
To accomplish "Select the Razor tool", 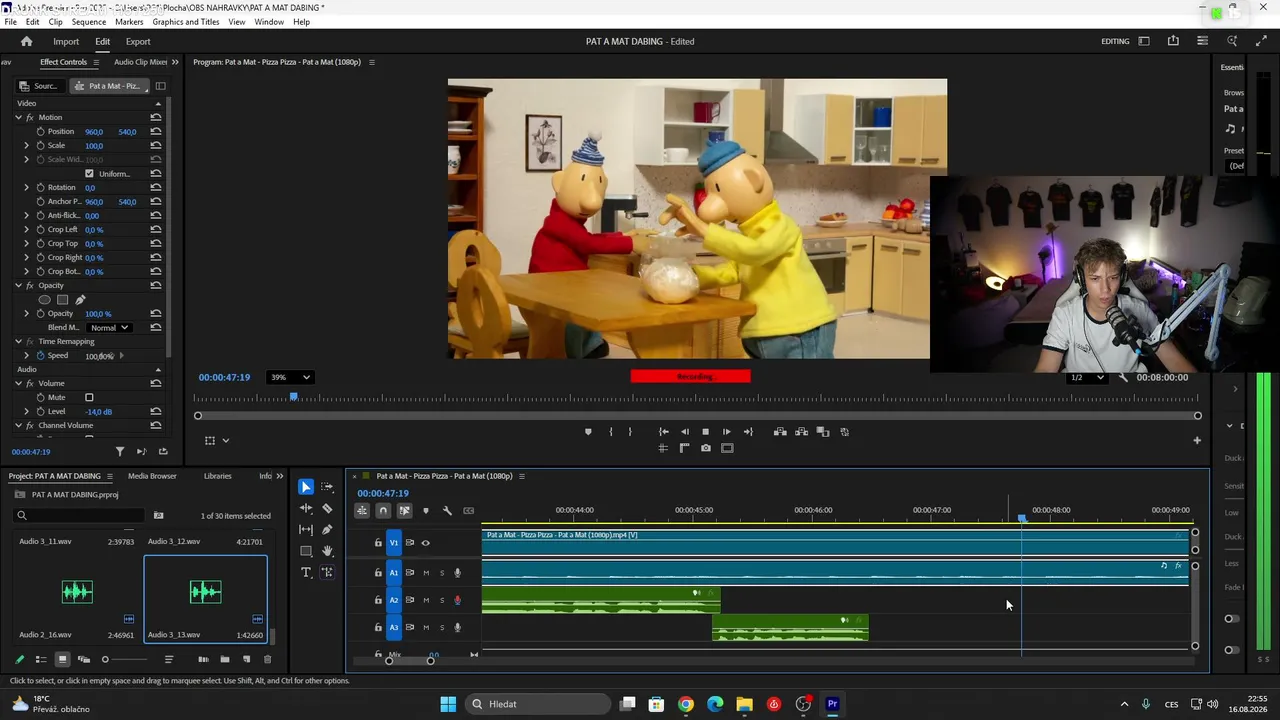I will (x=327, y=509).
